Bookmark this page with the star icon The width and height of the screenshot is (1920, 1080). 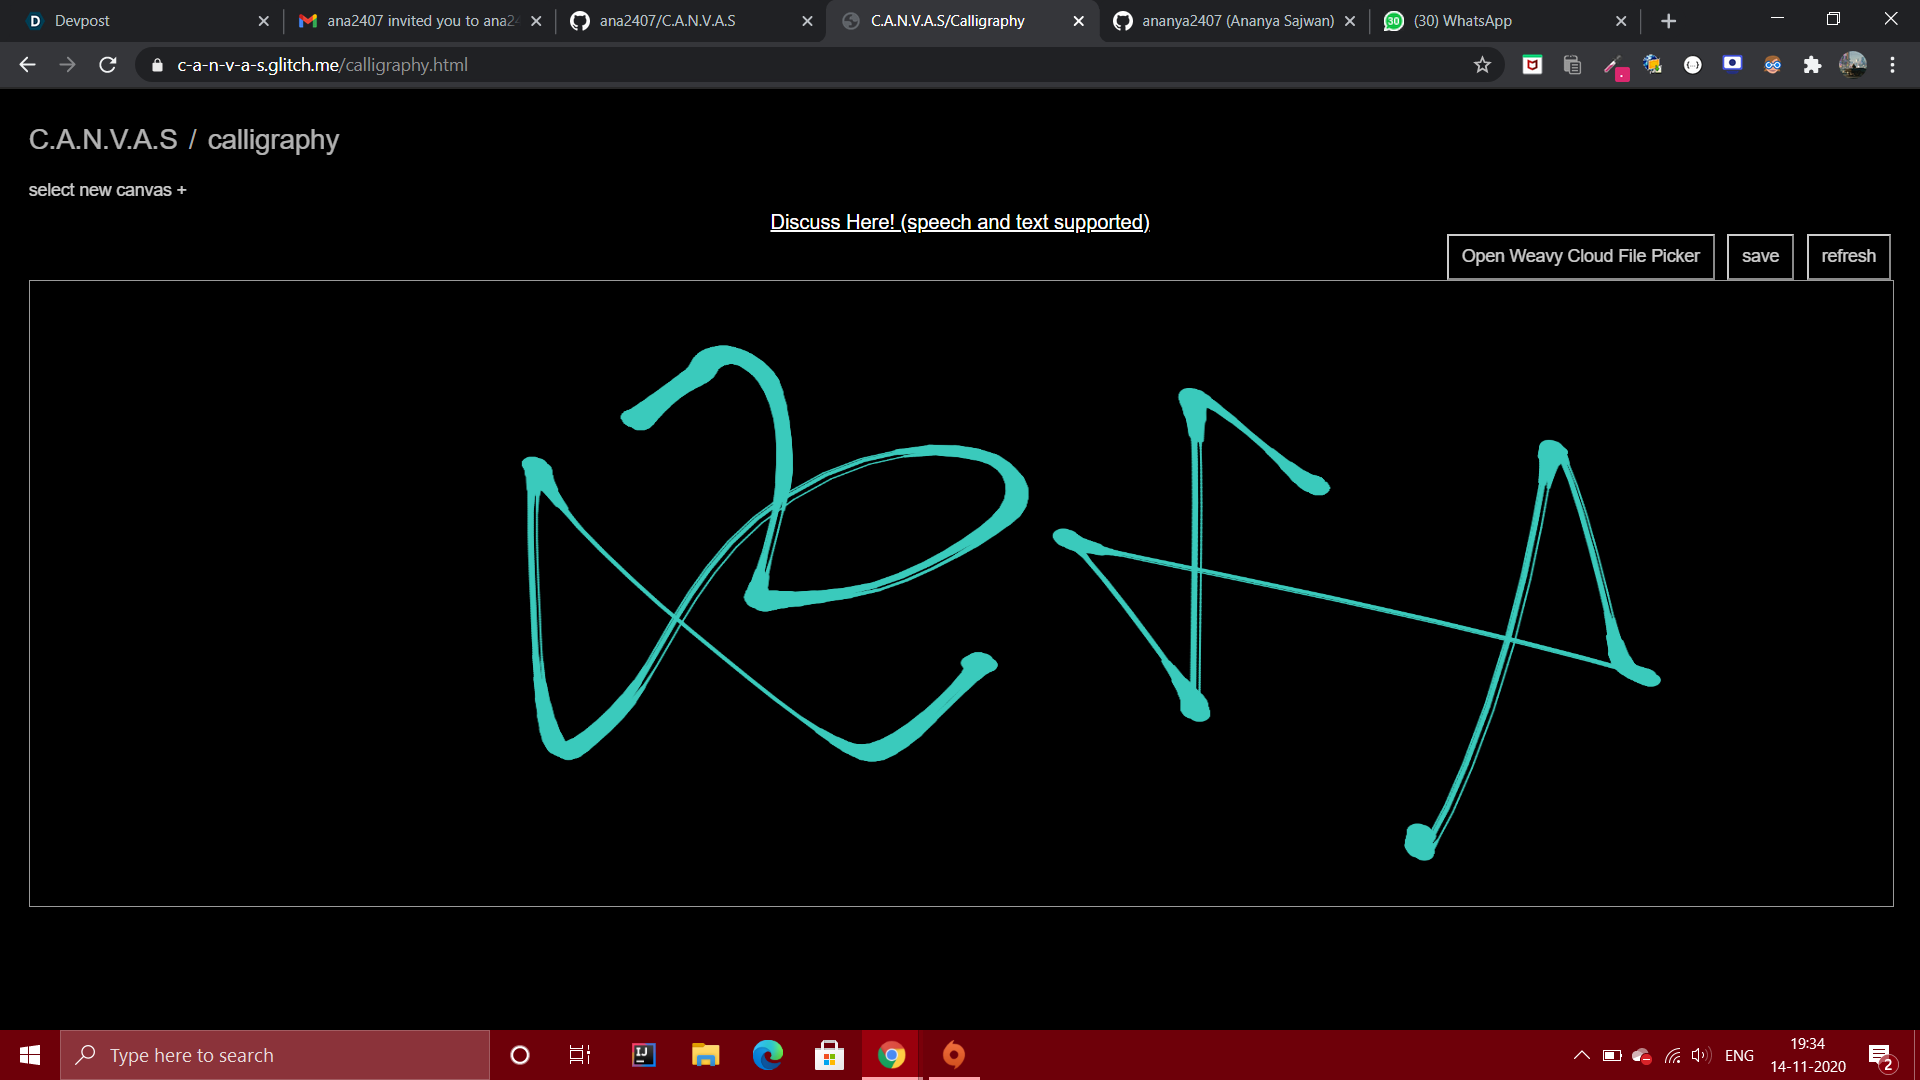1482,65
